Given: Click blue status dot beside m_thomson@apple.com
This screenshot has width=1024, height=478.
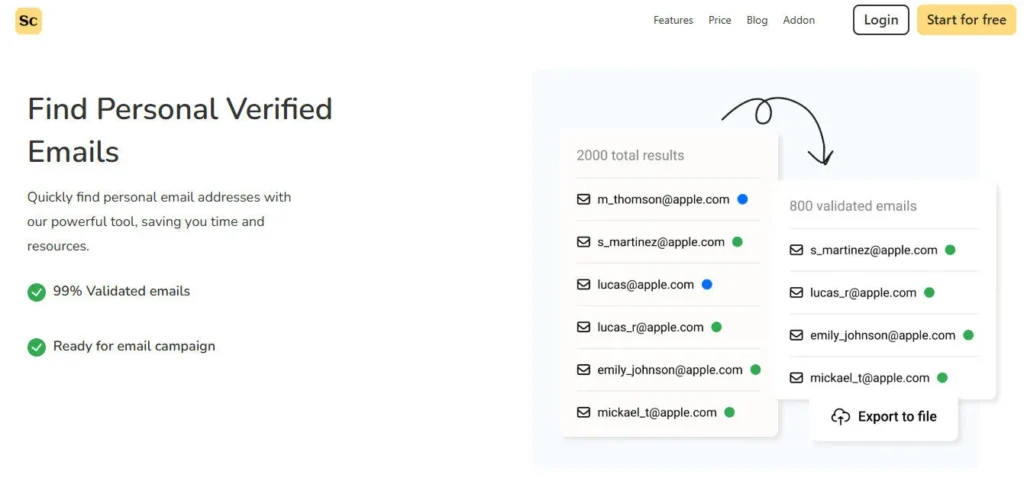Looking at the screenshot, I should [742, 199].
